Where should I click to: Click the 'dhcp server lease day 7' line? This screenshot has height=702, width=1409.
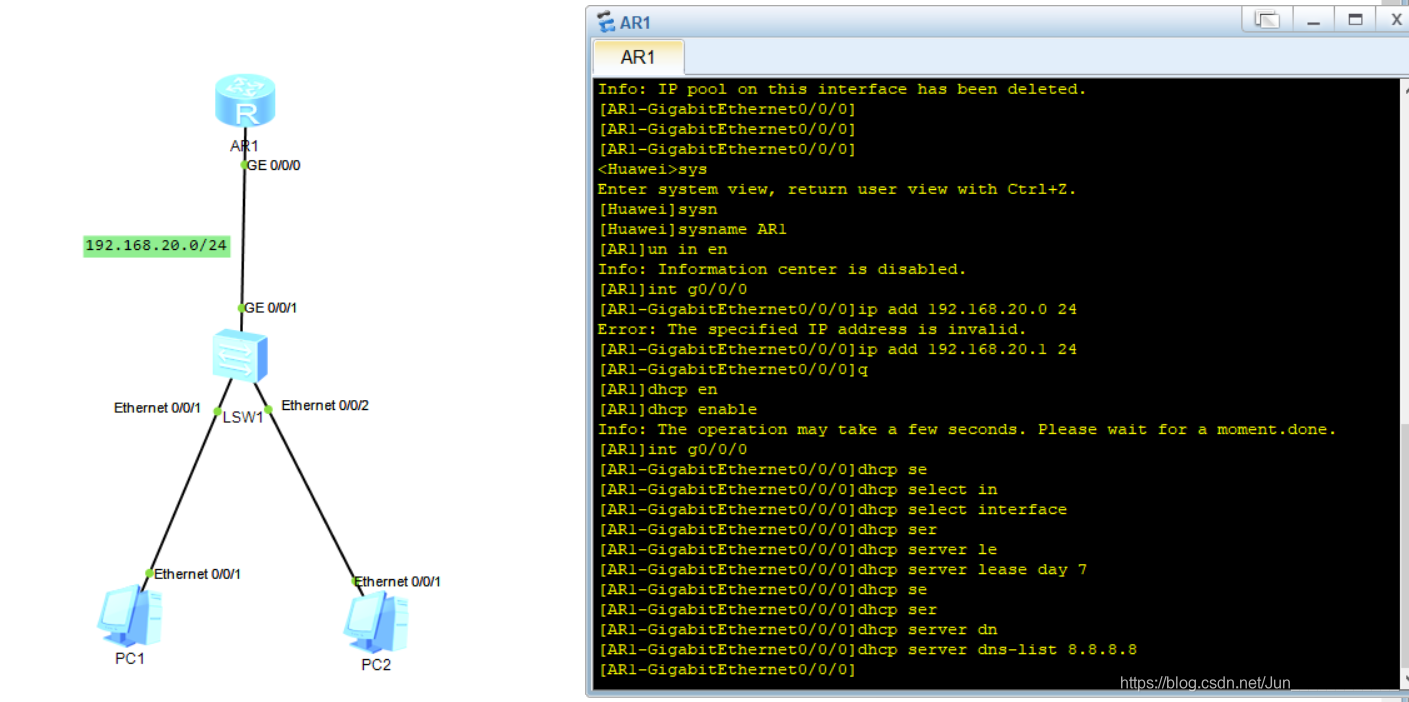pyautogui.click(x=842, y=569)
